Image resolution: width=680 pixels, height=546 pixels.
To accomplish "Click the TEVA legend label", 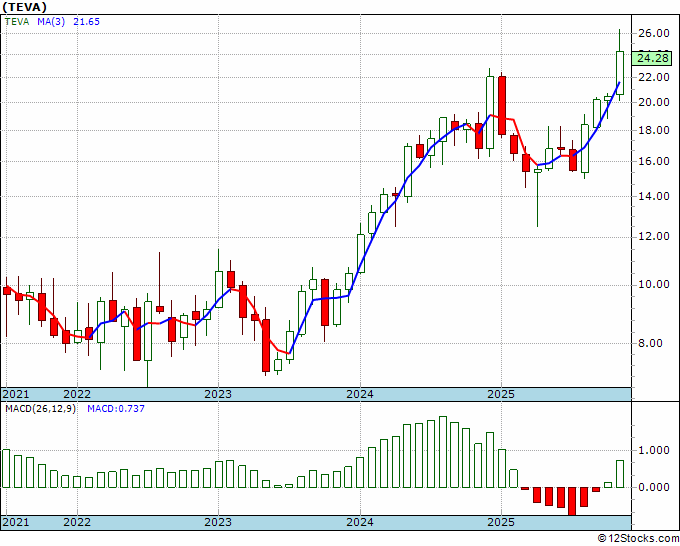I will coord(17,22).
